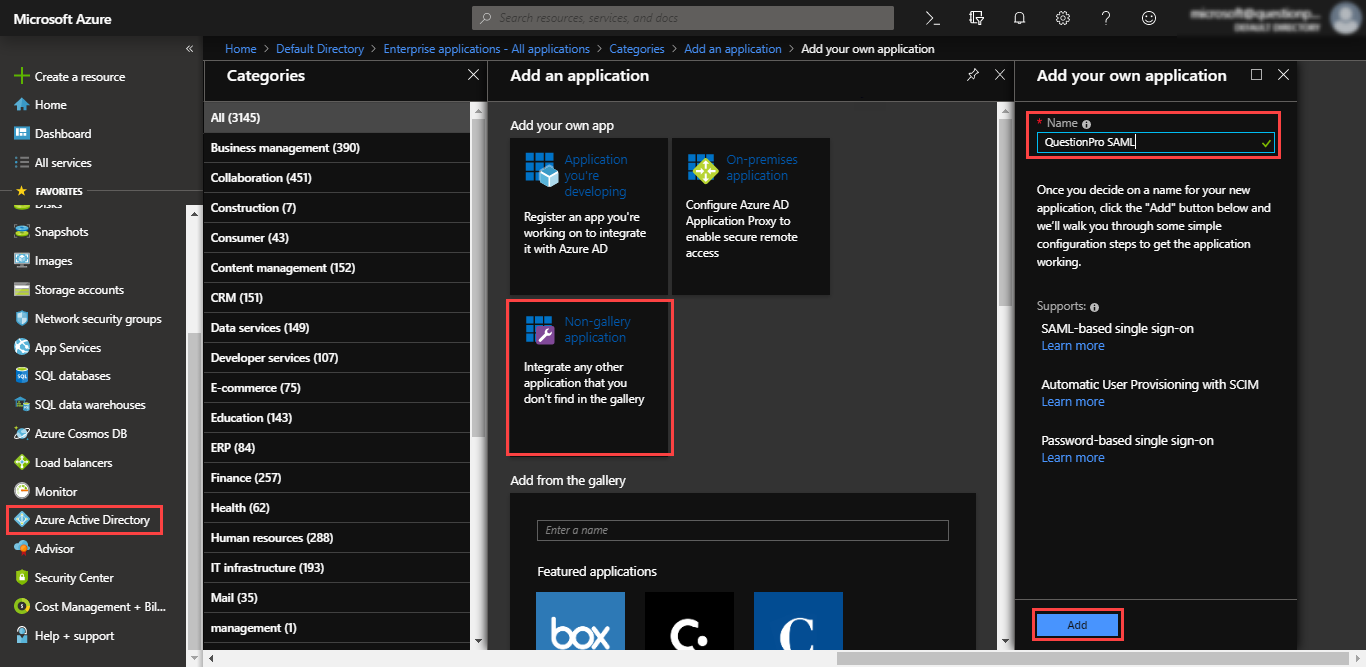The height and width of the screenshot is (667, 1366).
Task: Pin the Add an application blade
Action: point(972,75)
